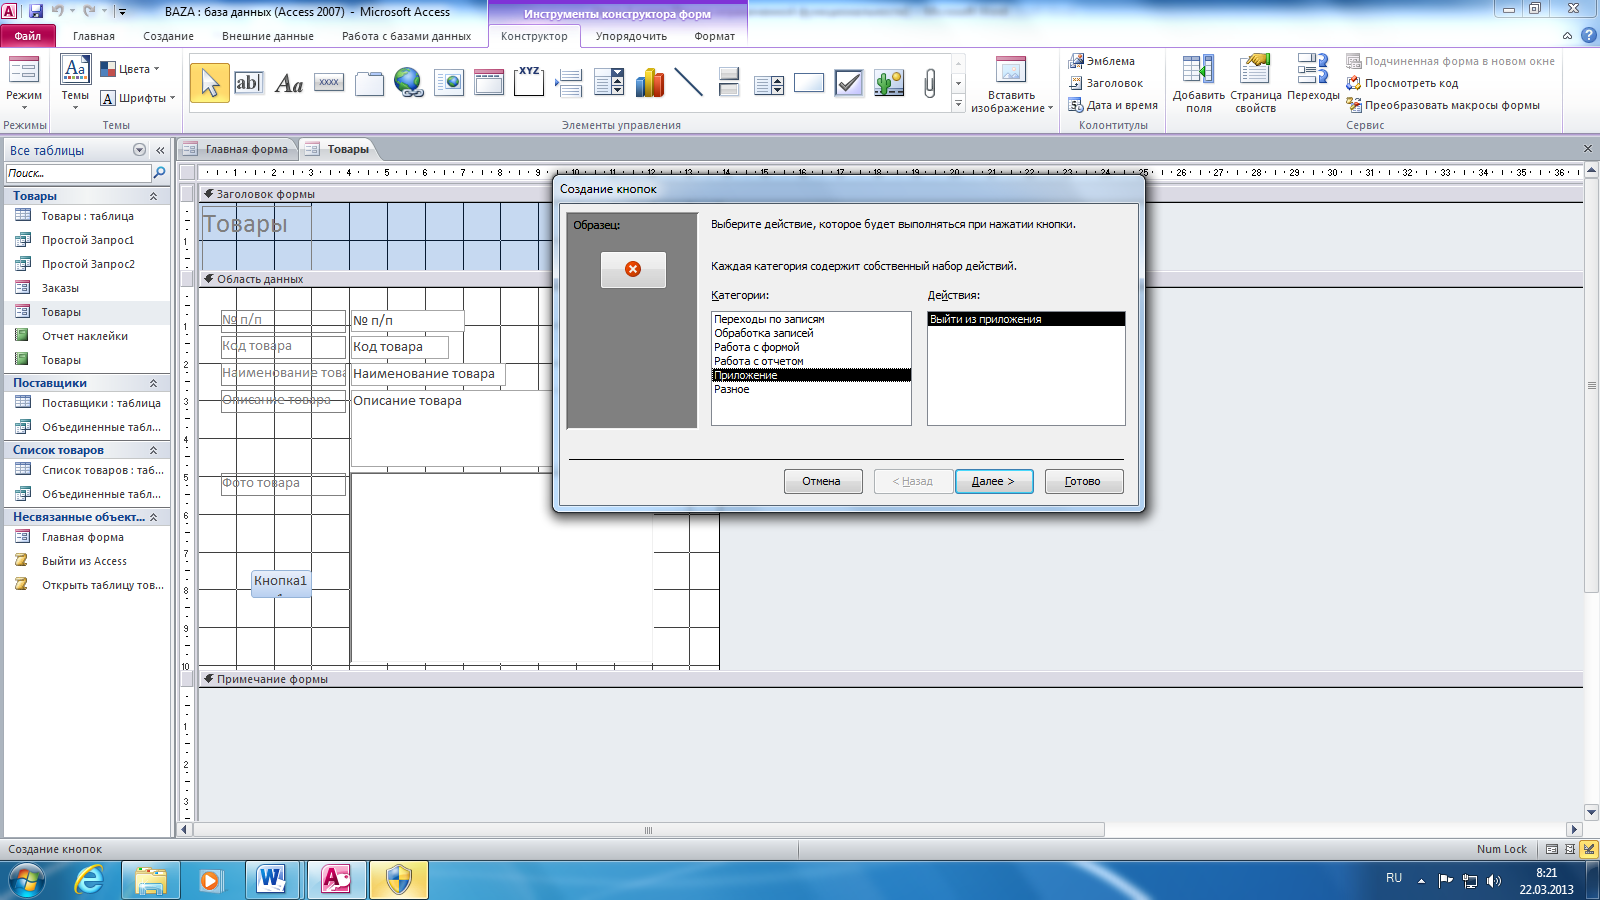Click Переходы tab order button

1313,80
